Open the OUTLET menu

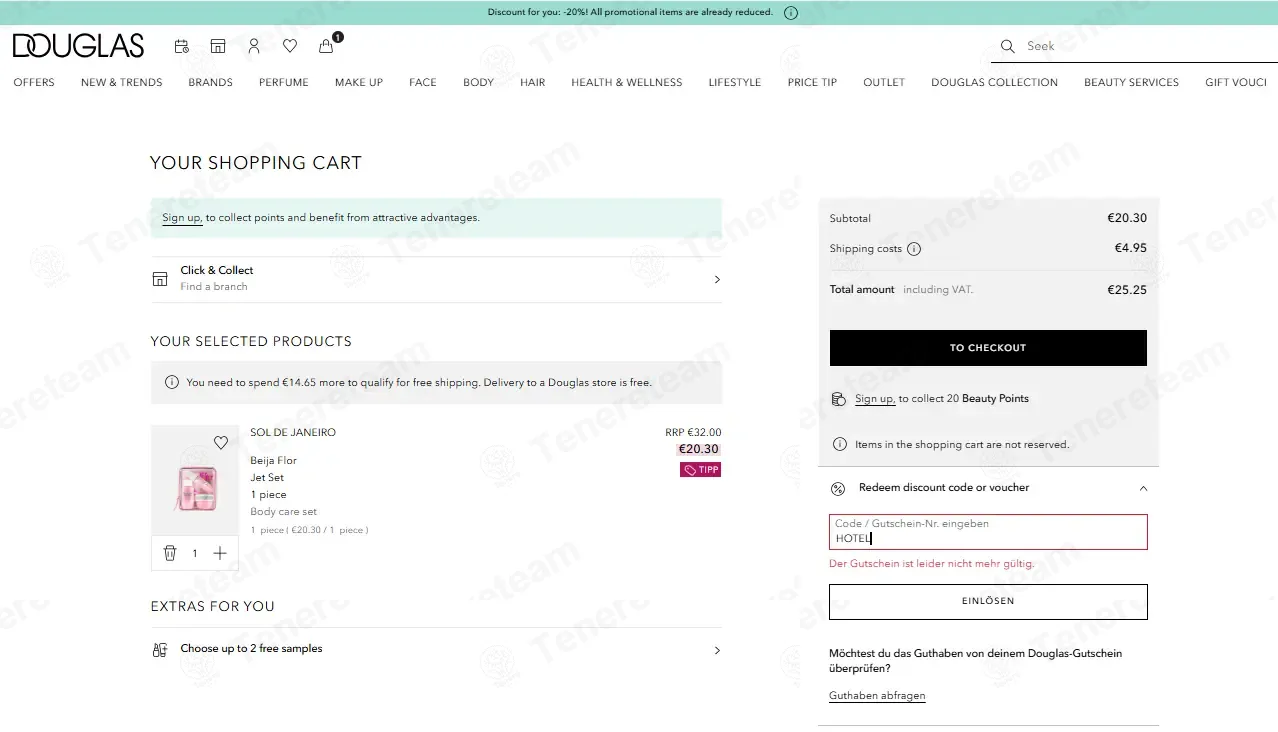point(884,82)
